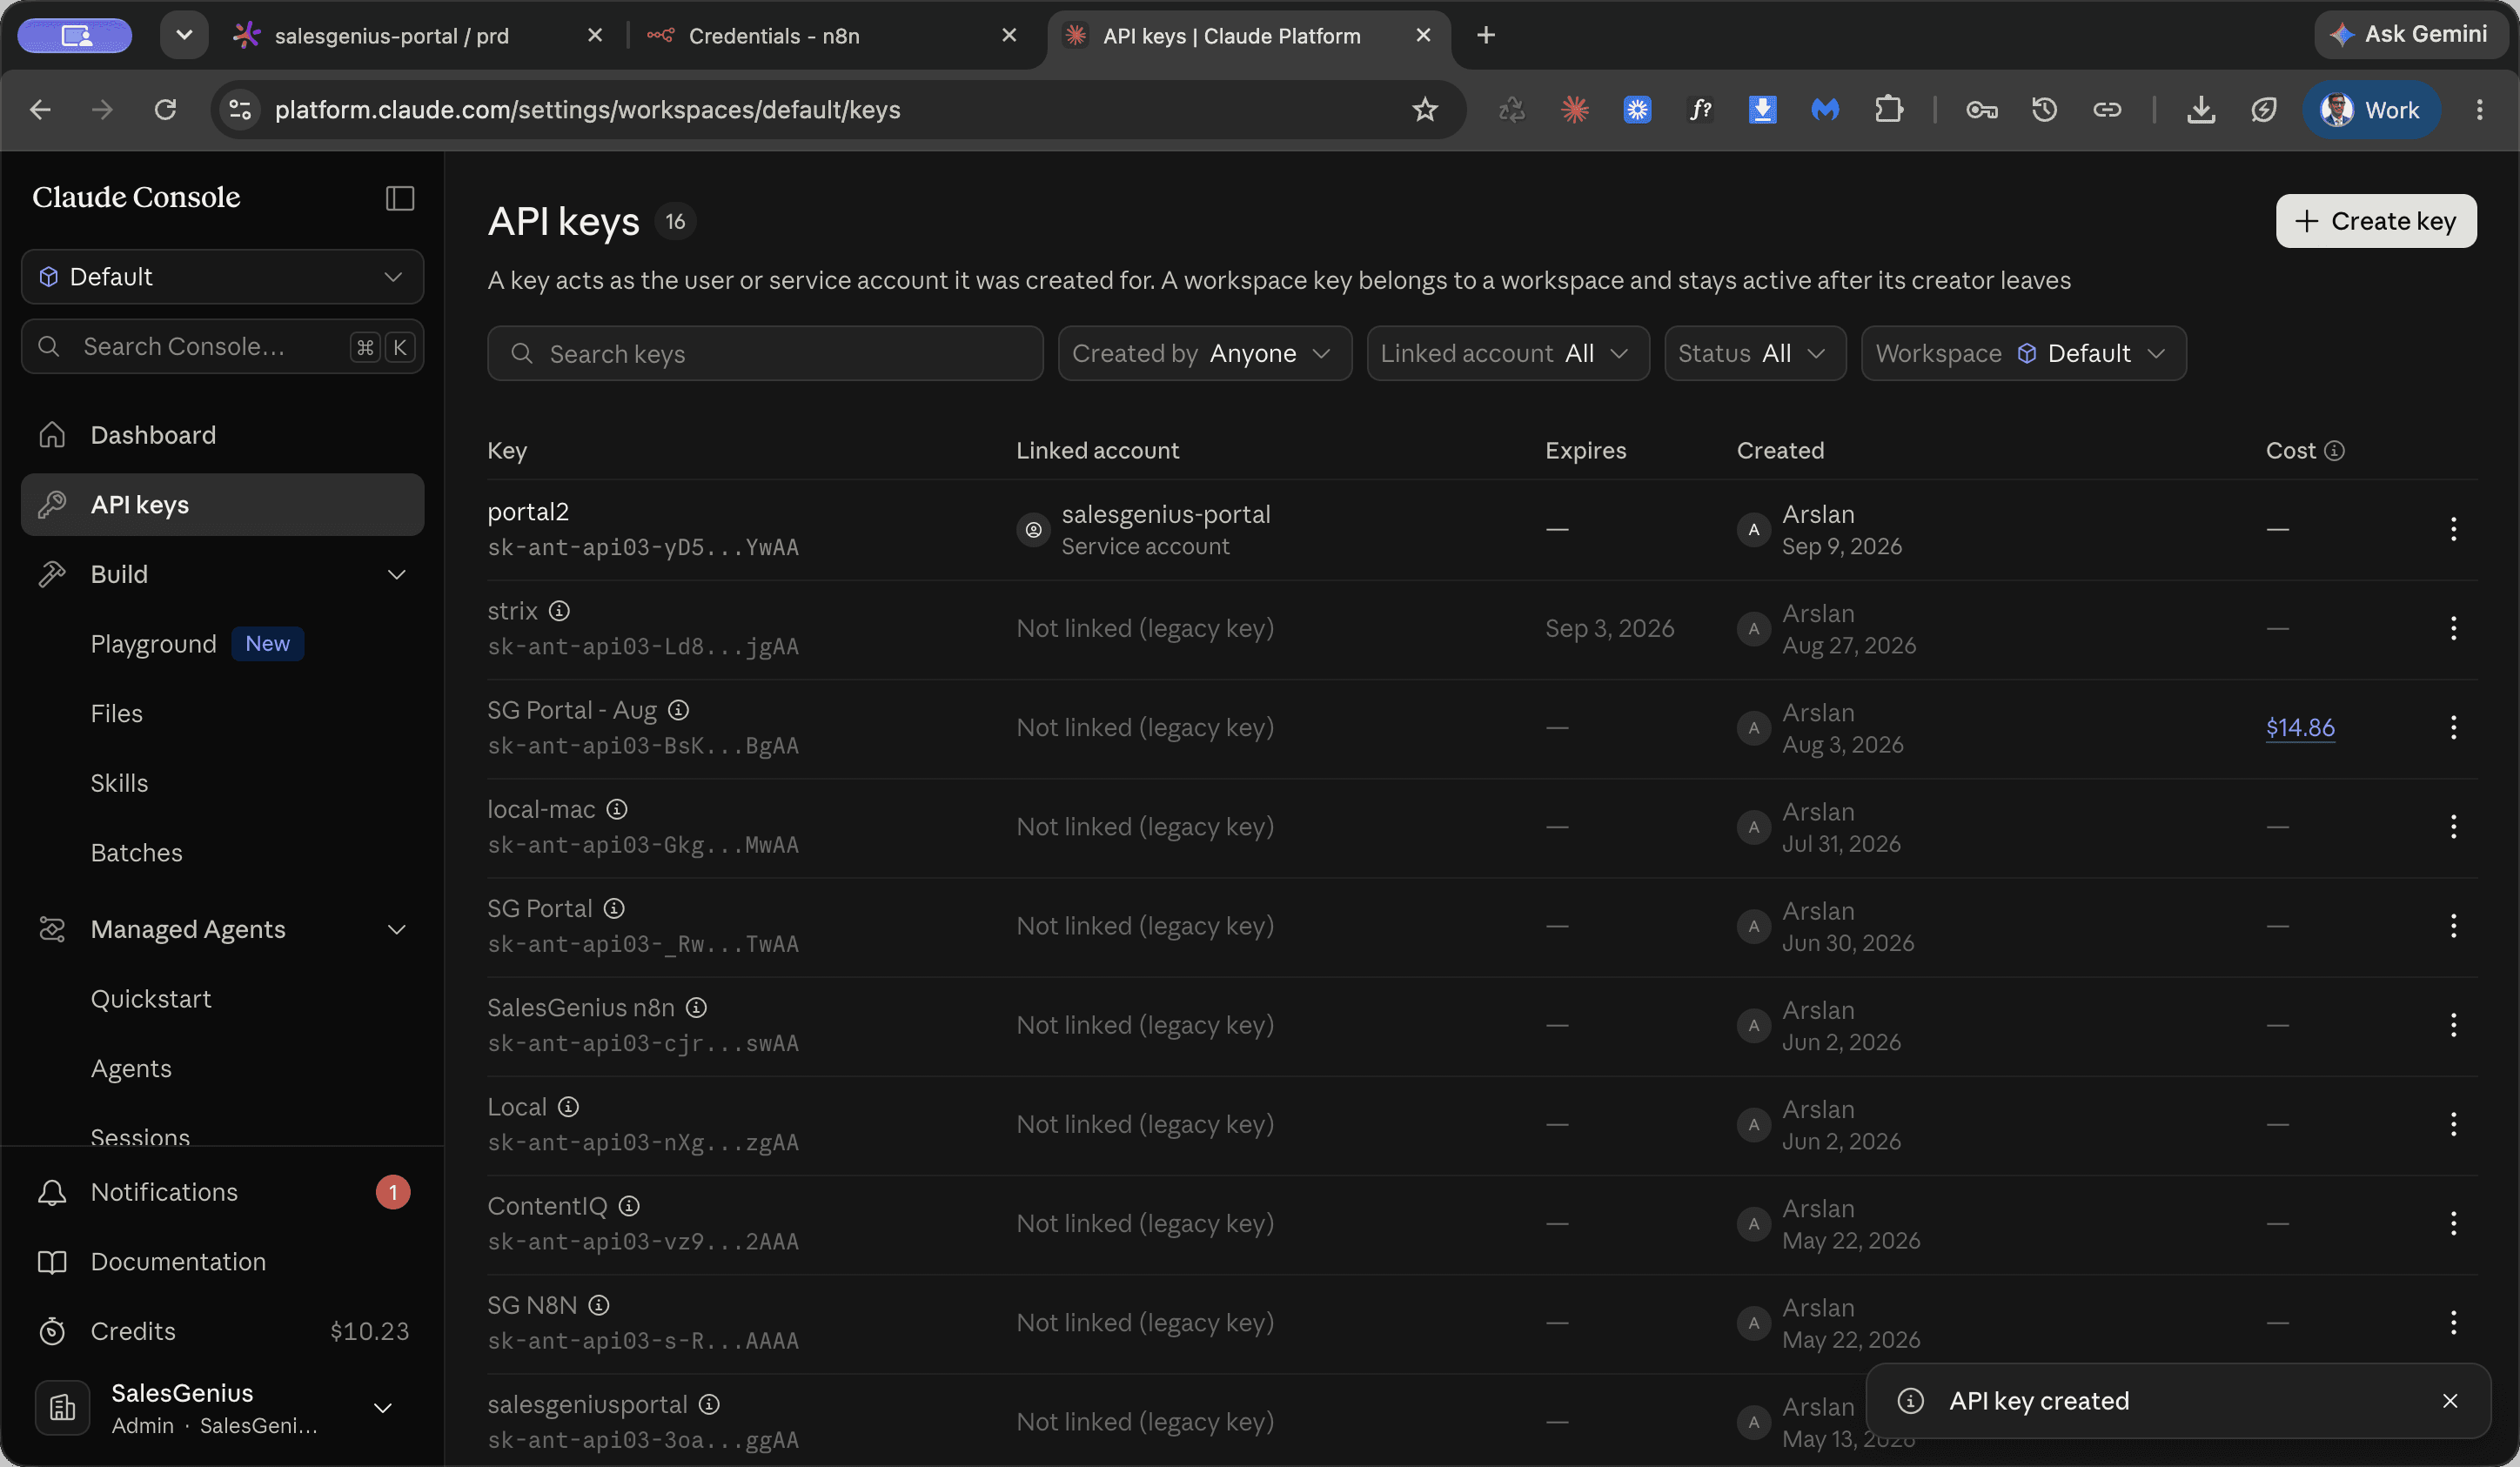The image size is (2520, 1467).
Task: Focus the Search keys input
Action: click(x=765, y=353)
